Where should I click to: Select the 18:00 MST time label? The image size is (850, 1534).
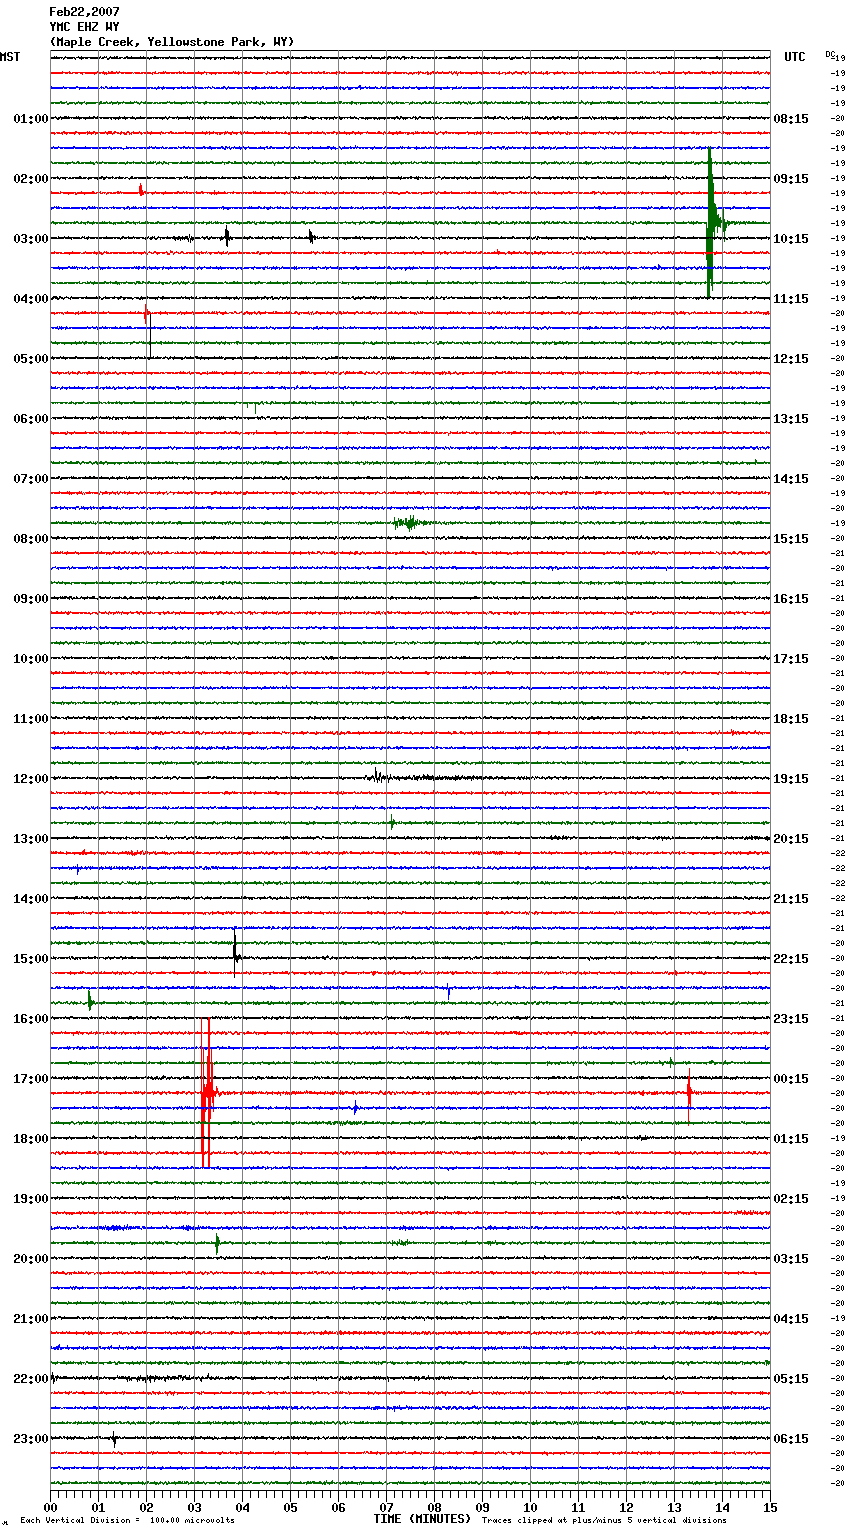(30, 1139)
